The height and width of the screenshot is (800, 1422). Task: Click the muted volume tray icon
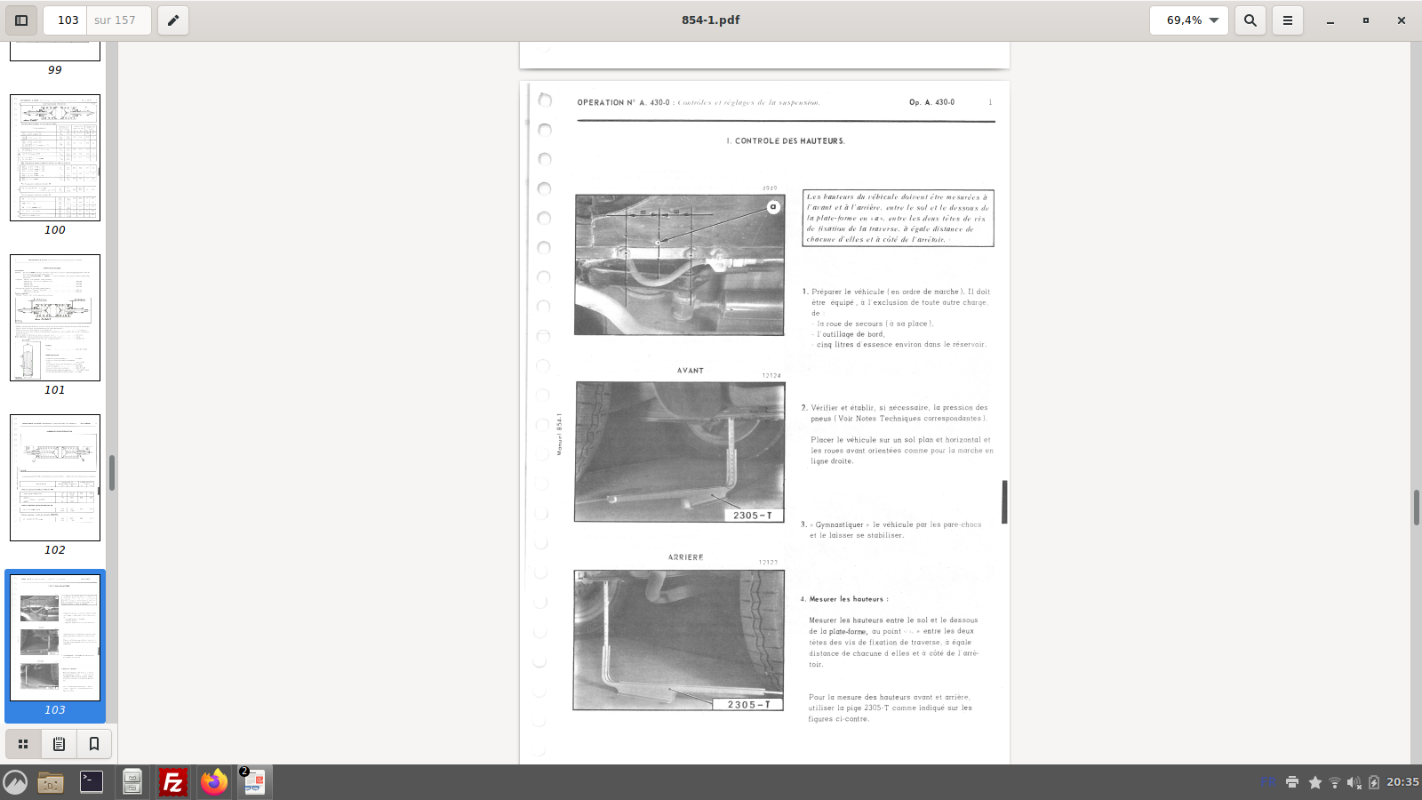[x=1354, y=782]
